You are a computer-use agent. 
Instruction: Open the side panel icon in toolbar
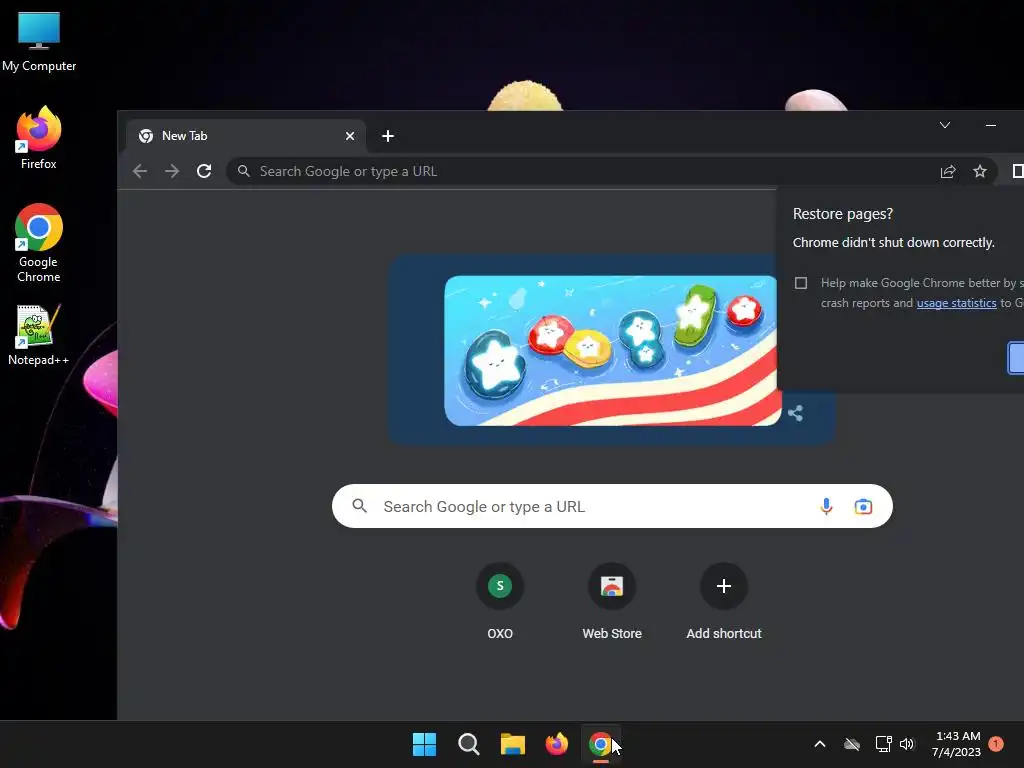(1017, 171)
